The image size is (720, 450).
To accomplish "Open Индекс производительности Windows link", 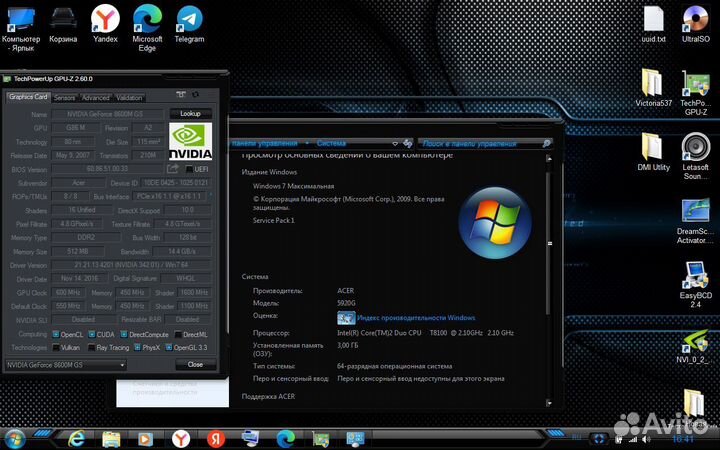I will coord(416,318).
